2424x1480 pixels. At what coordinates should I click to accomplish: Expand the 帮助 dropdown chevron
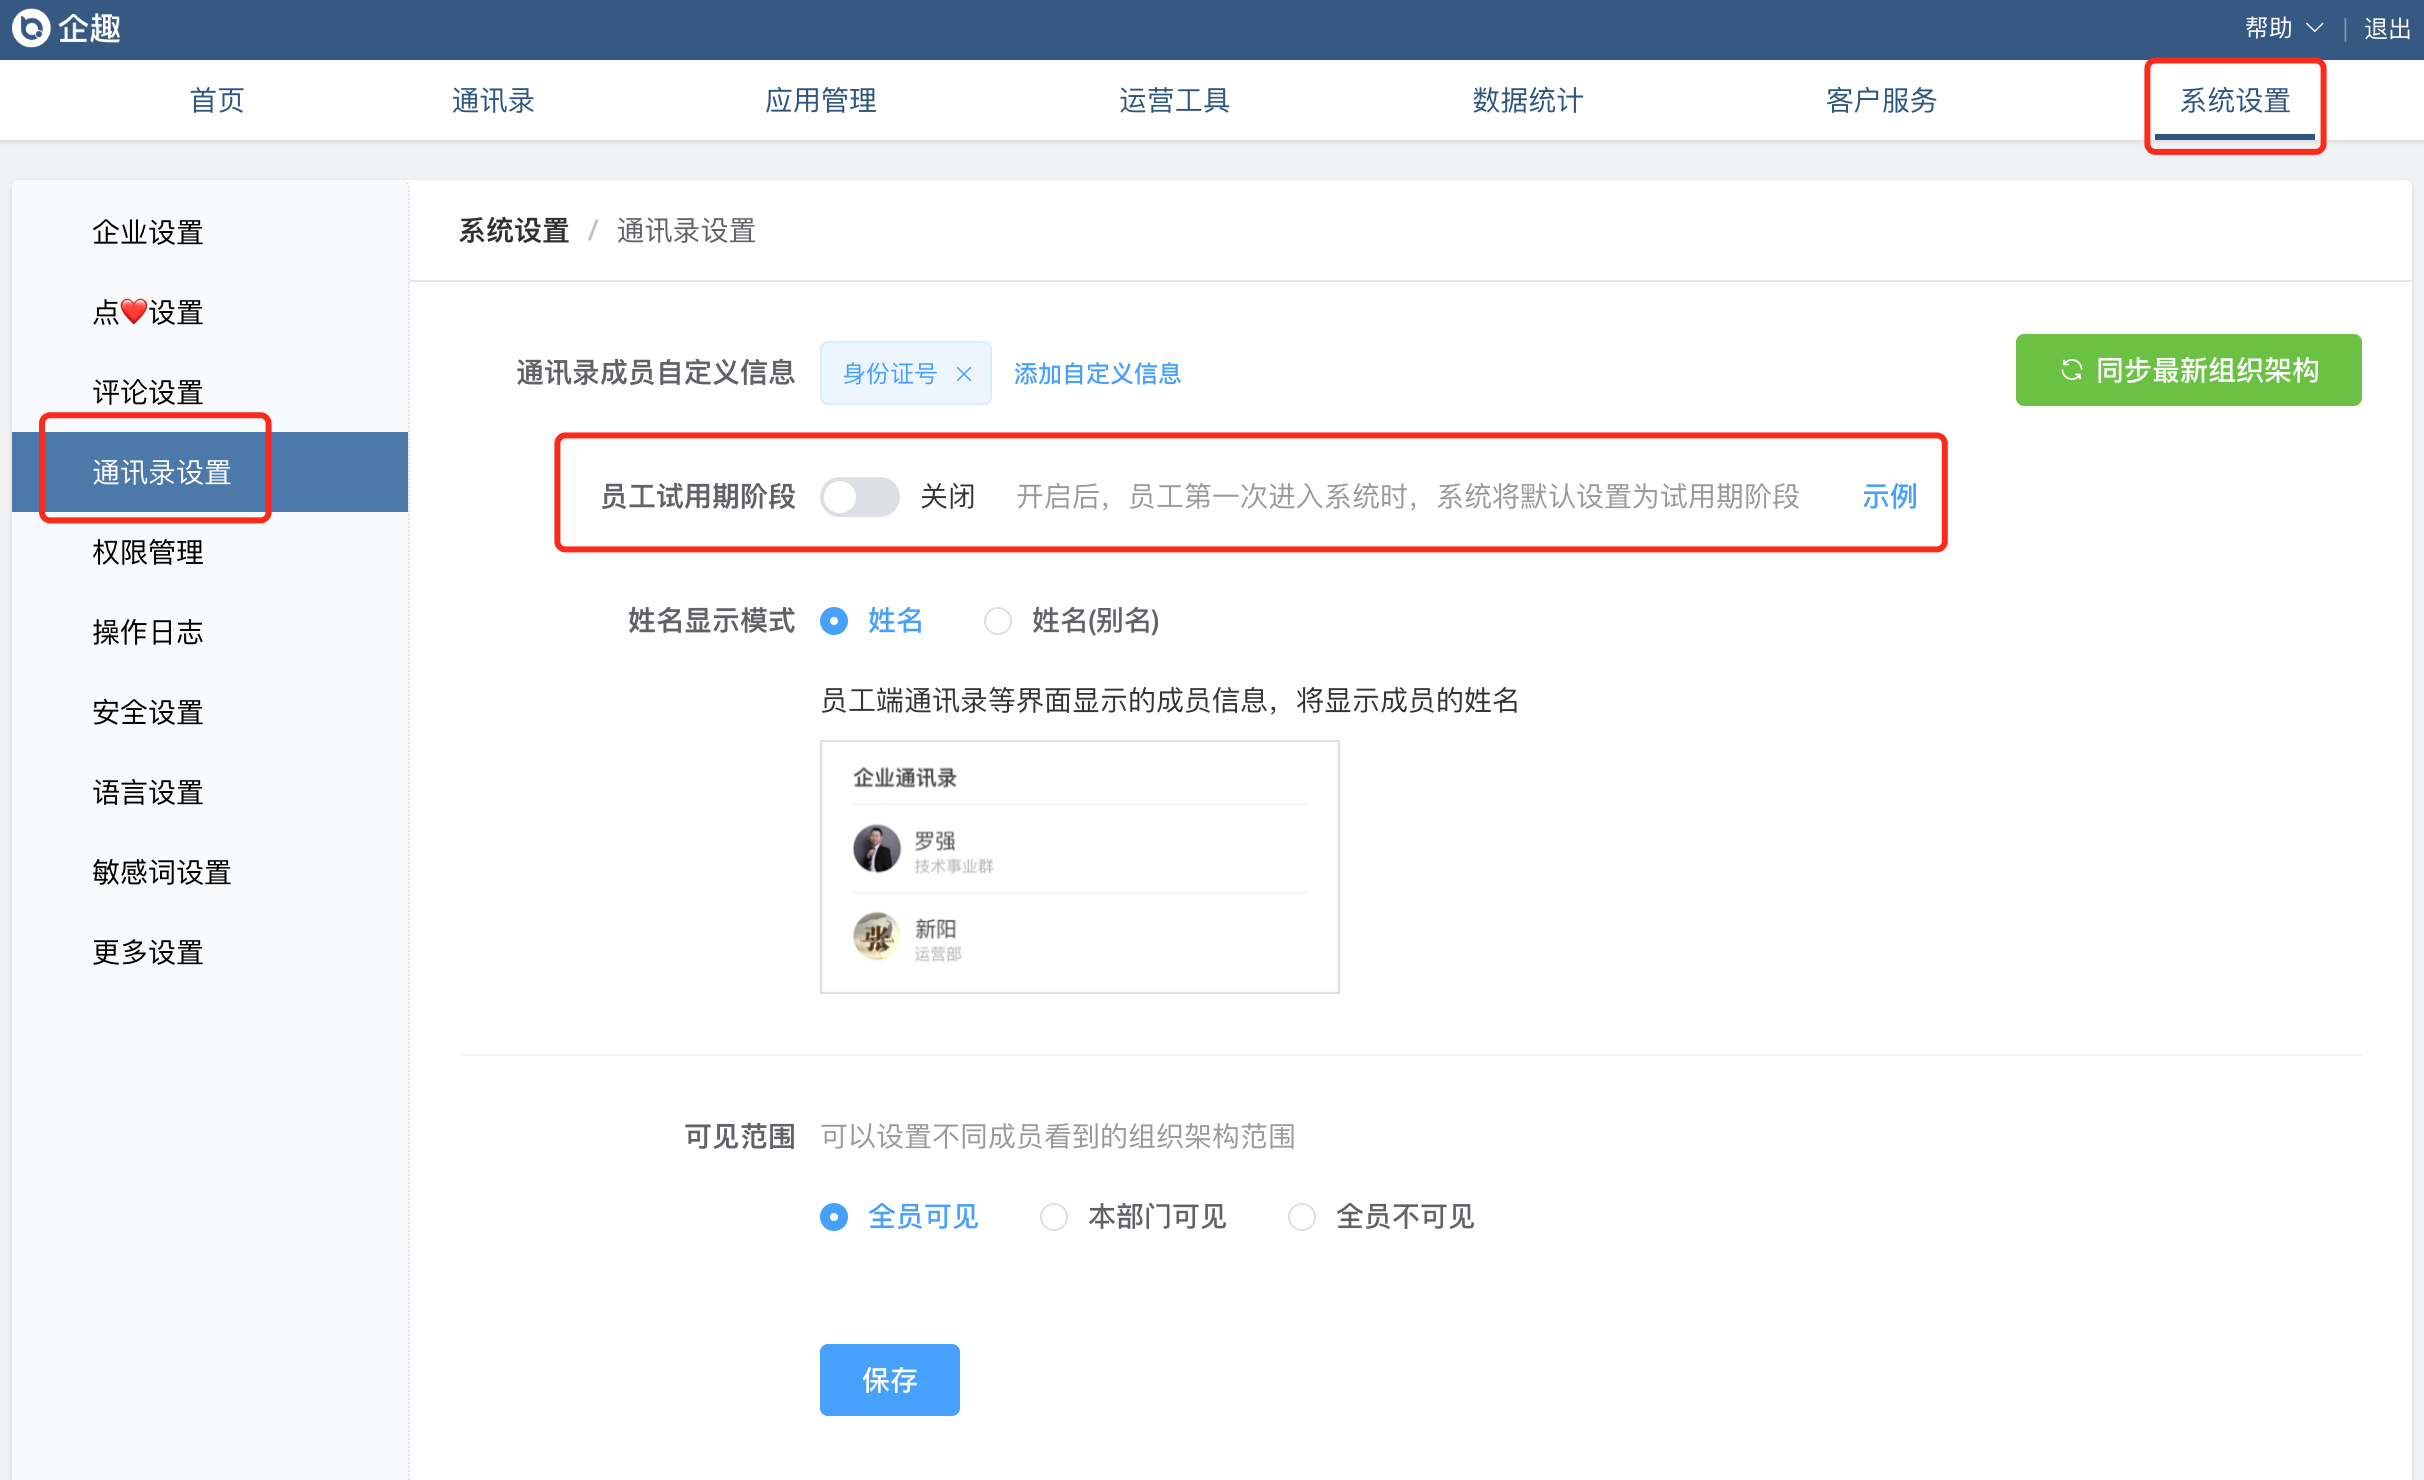[x=2314, y=28]
